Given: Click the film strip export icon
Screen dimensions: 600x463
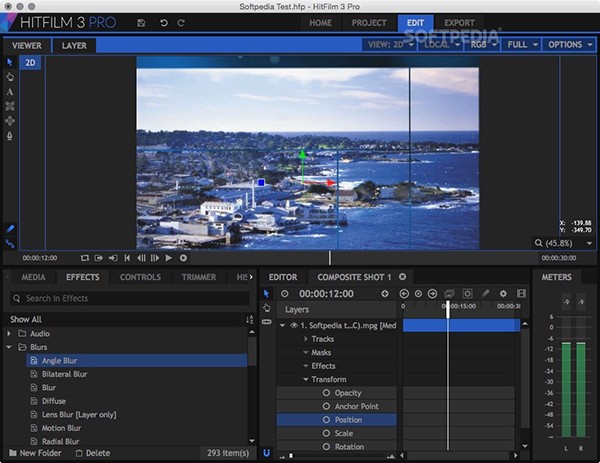Looking at the screenshot, I should 521,293.
